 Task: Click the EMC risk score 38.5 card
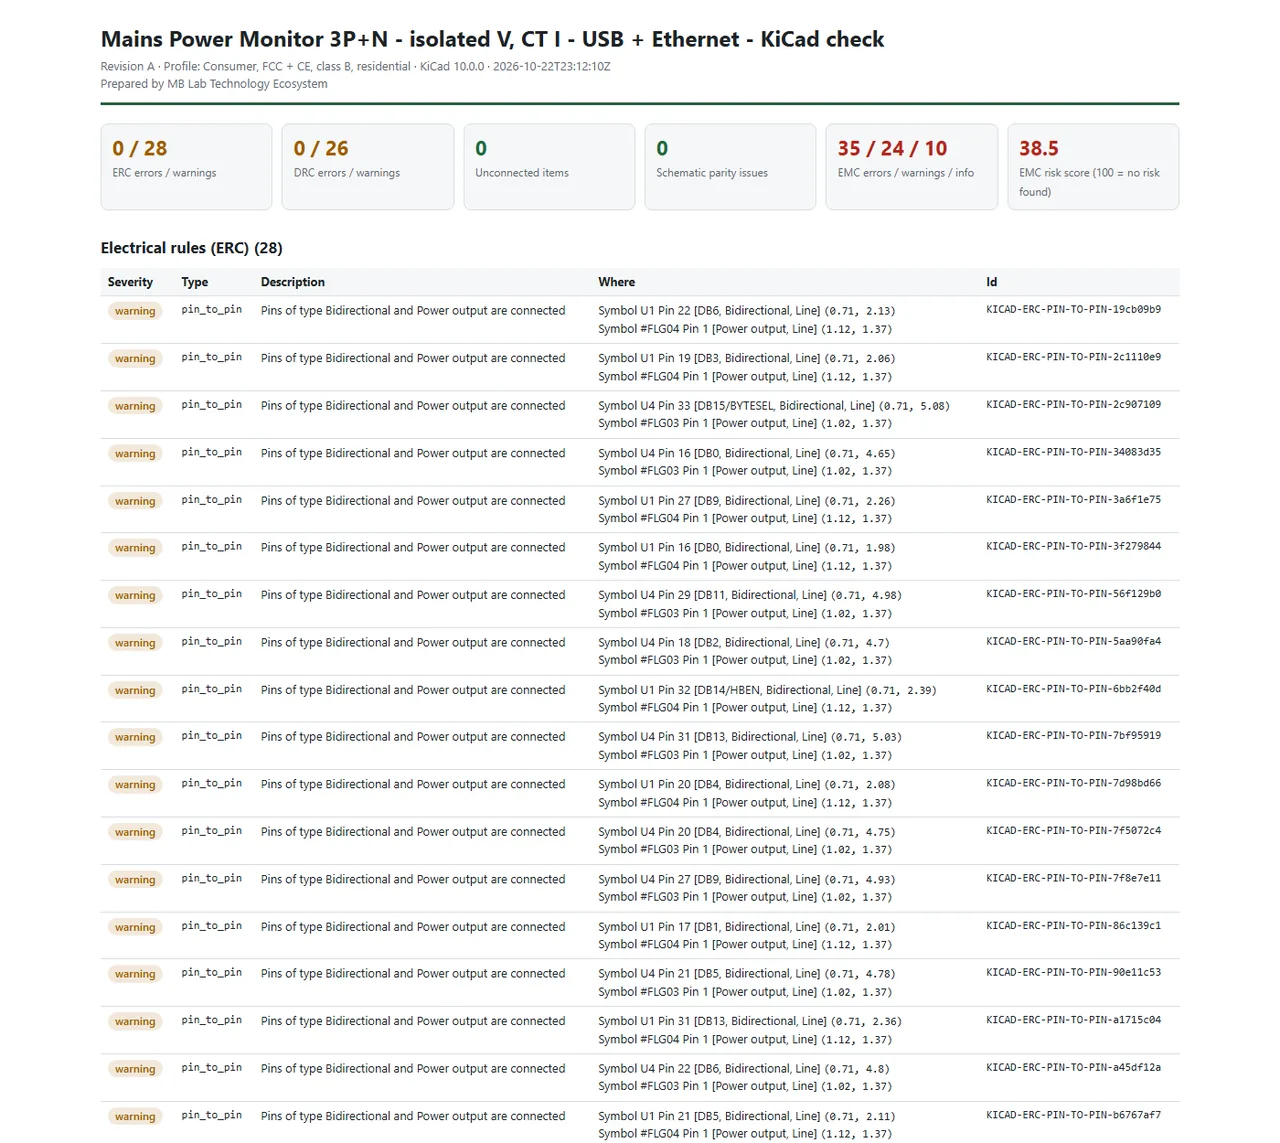(1093, 167)
